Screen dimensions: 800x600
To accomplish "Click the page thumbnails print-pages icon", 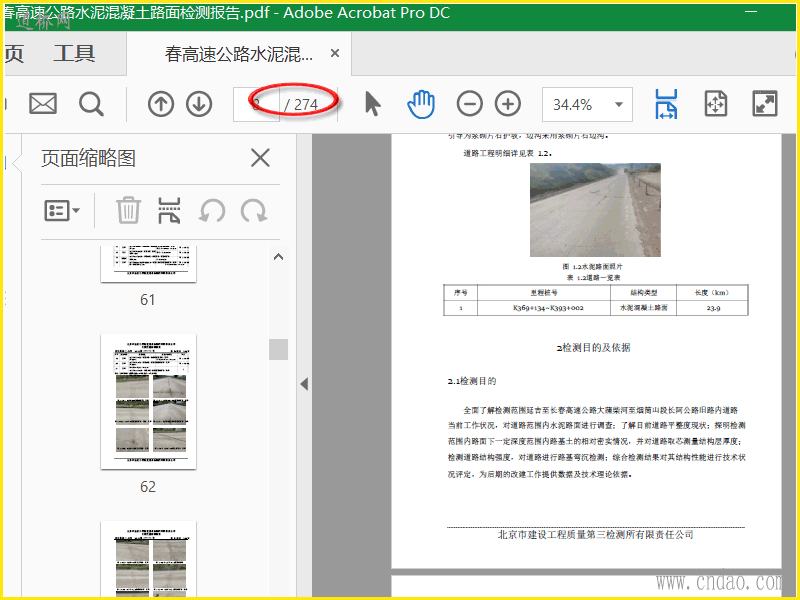I will pyautogui.click(x=169, y=210).
